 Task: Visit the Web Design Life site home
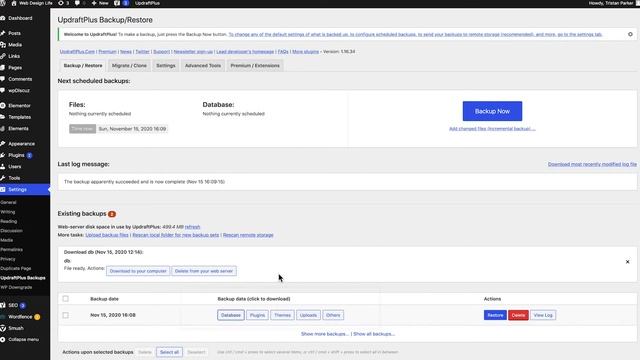(32, 3)
